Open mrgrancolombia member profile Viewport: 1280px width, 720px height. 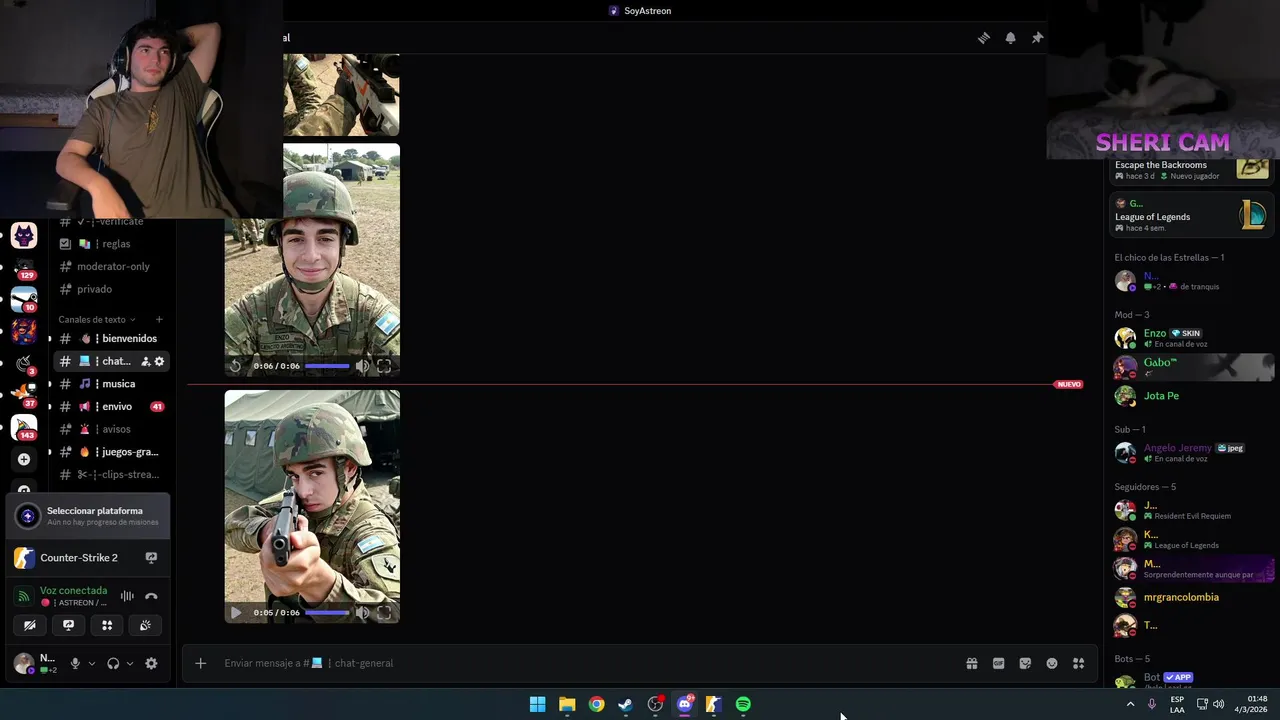[1190, 597]
